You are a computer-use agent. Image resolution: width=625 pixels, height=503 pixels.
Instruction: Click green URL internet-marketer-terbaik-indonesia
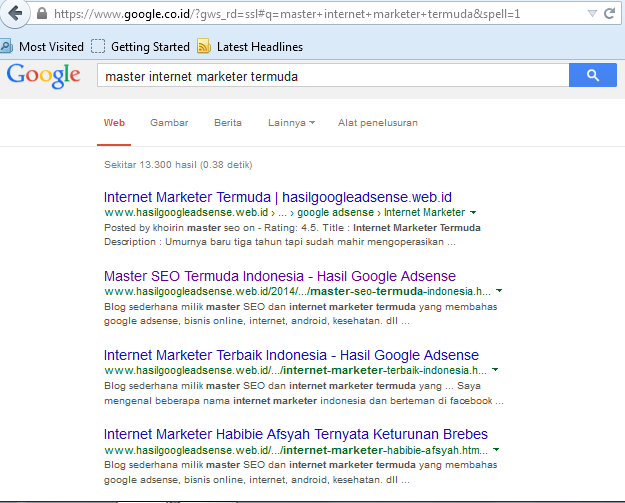pos(295,370)
